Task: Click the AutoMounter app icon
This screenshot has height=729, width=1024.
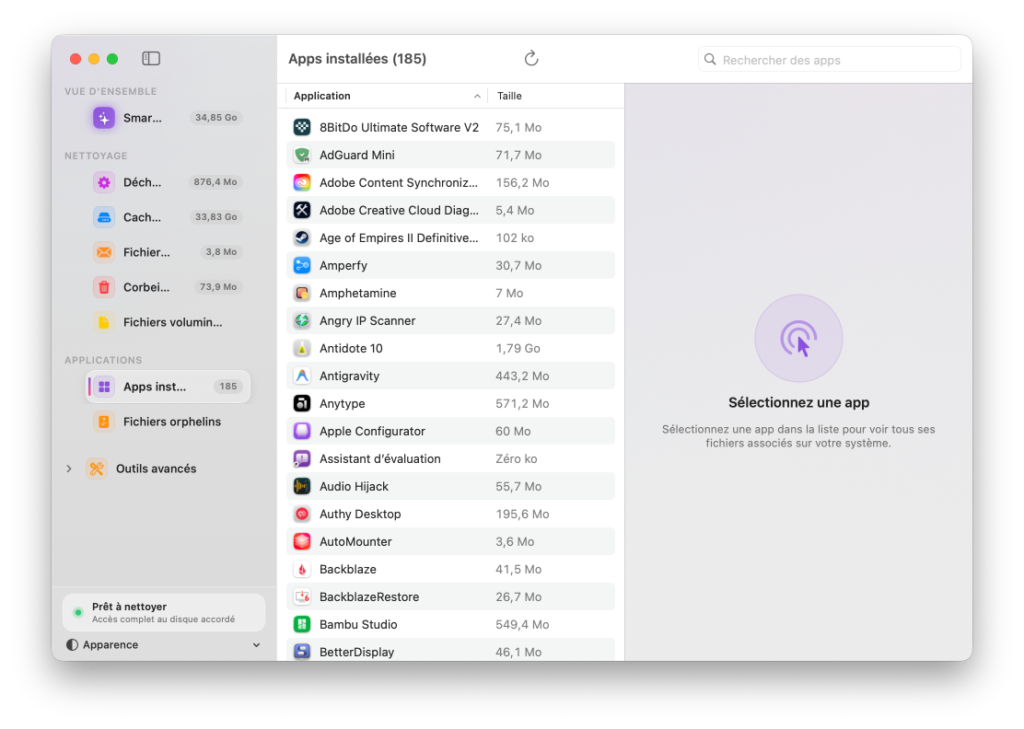Action: (302, 542)
